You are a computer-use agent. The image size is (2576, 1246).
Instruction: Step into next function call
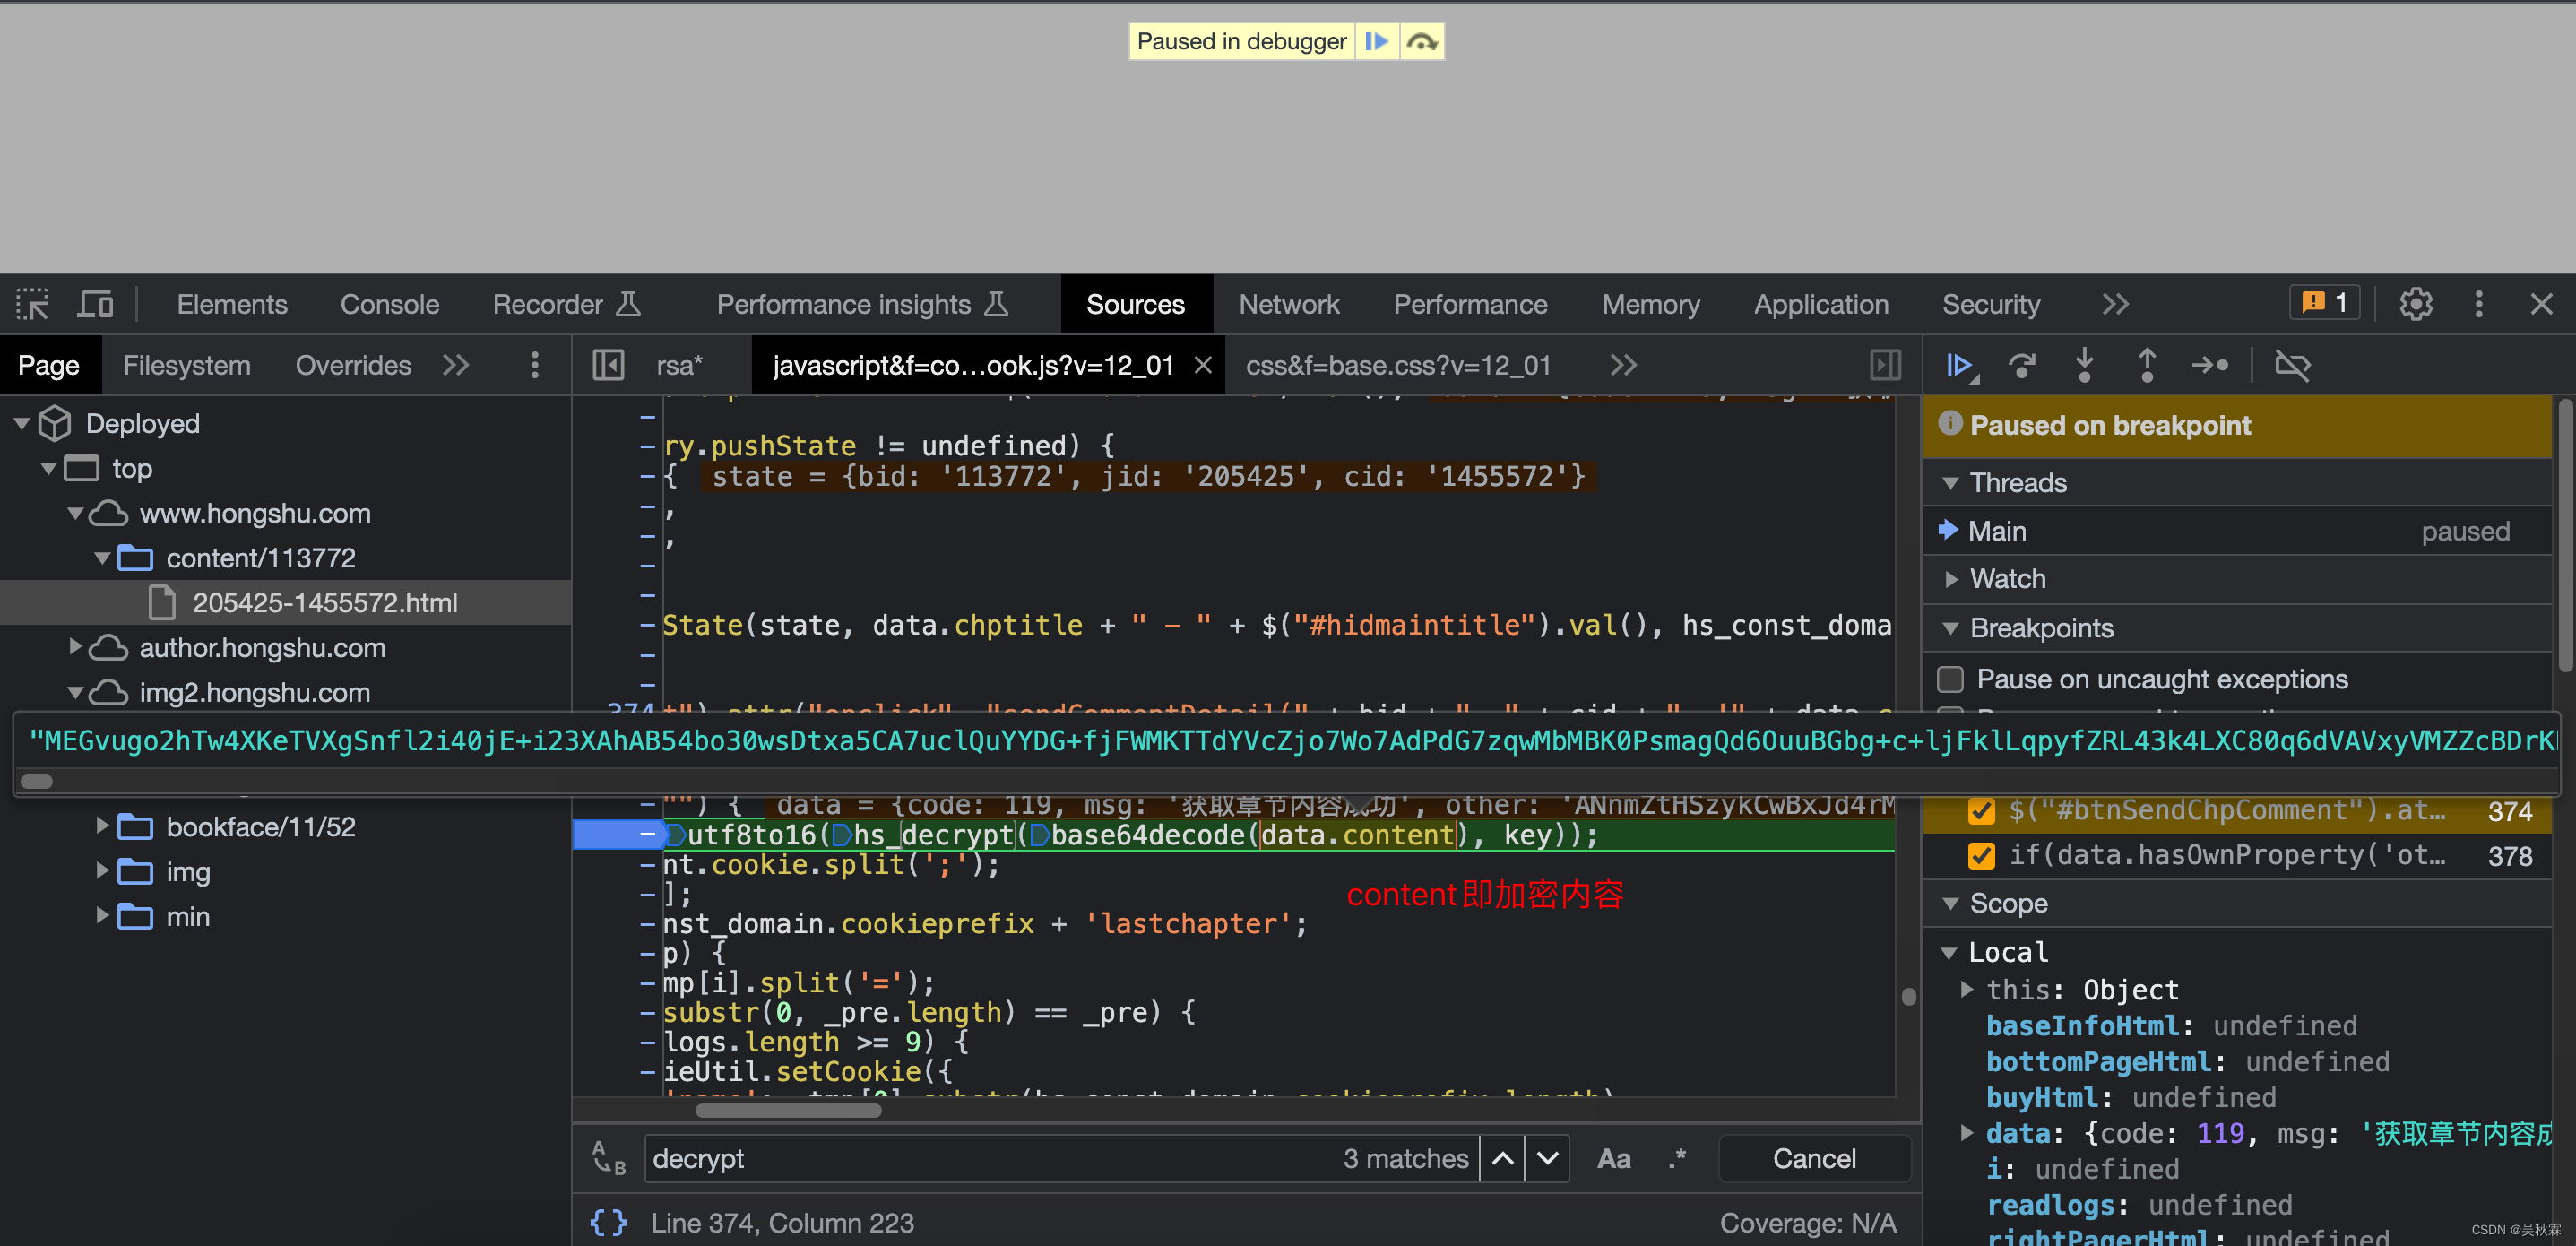pos(2084,365)
